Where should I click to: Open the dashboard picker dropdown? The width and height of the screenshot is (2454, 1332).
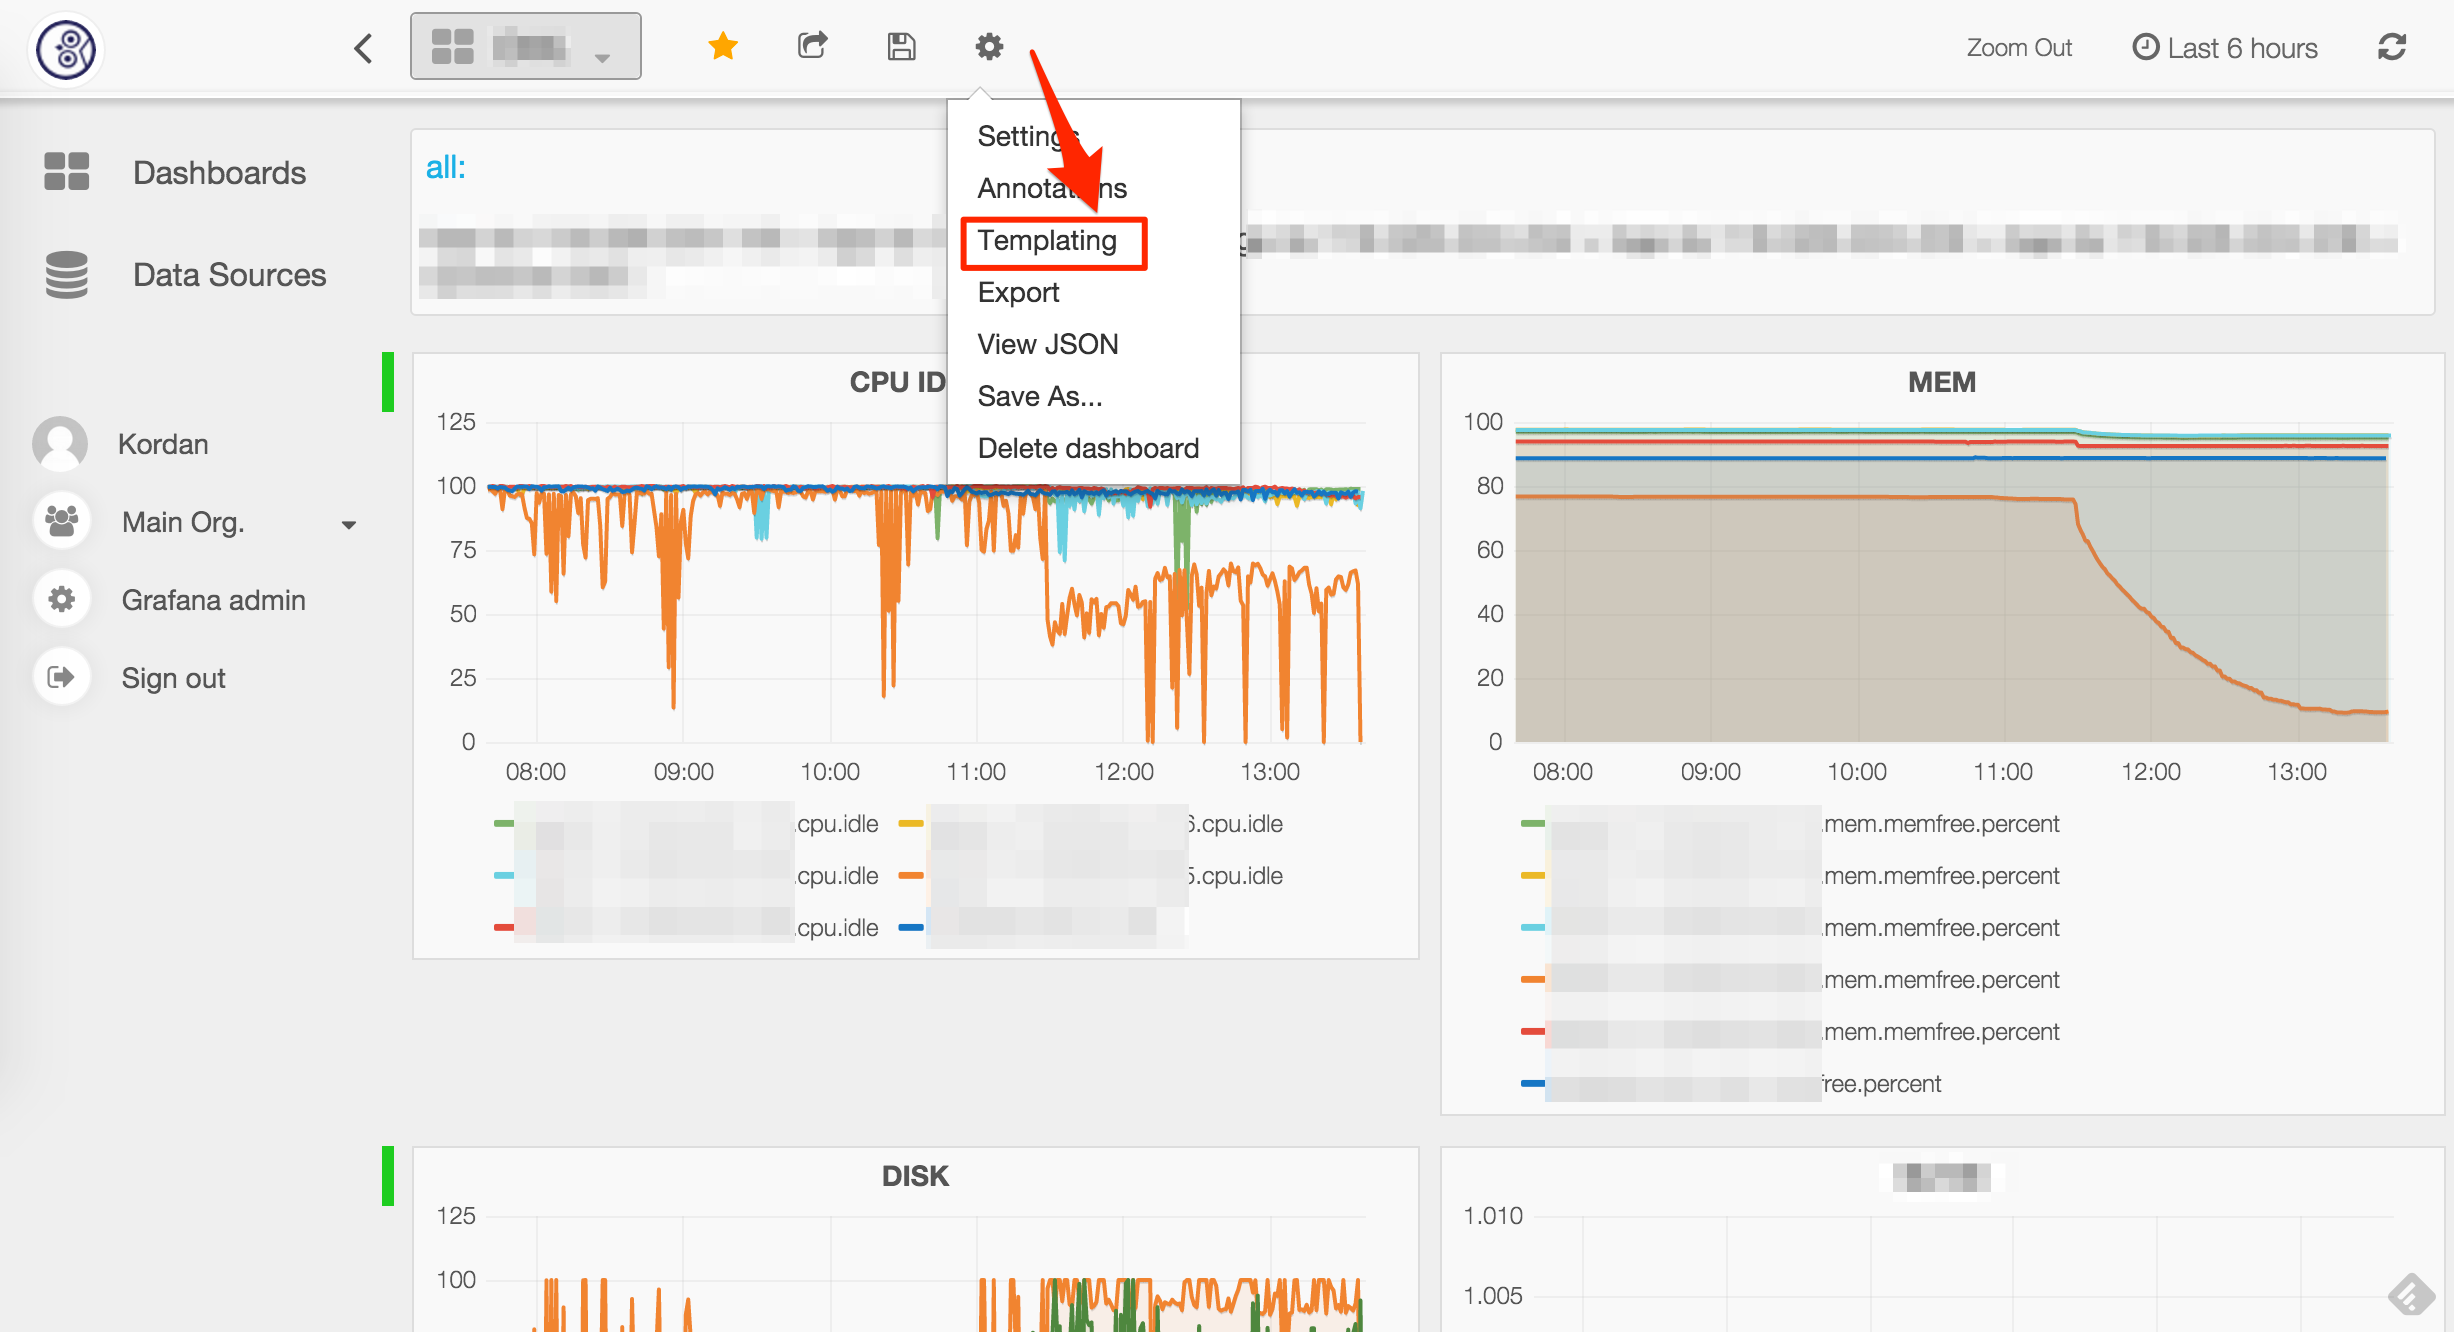point(525,46)
